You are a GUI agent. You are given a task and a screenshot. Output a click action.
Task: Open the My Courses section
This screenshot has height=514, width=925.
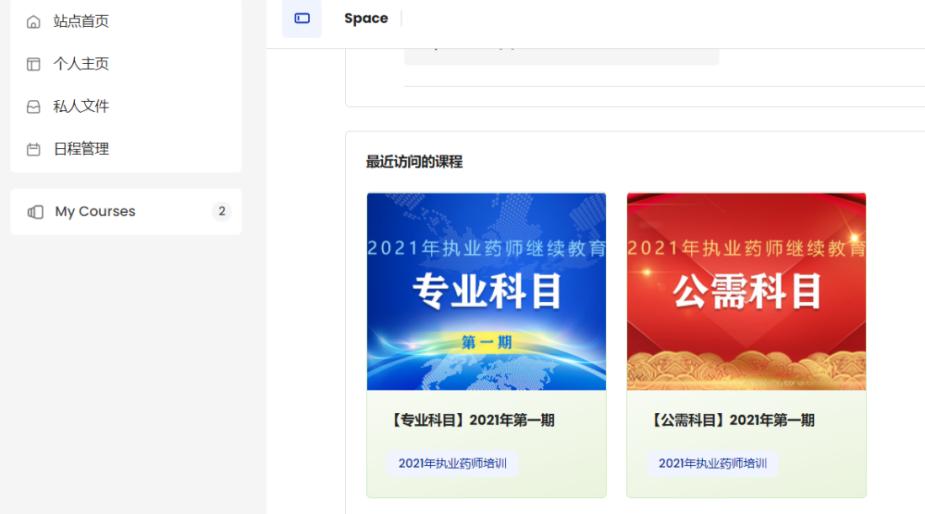click(x=95, y=212)
